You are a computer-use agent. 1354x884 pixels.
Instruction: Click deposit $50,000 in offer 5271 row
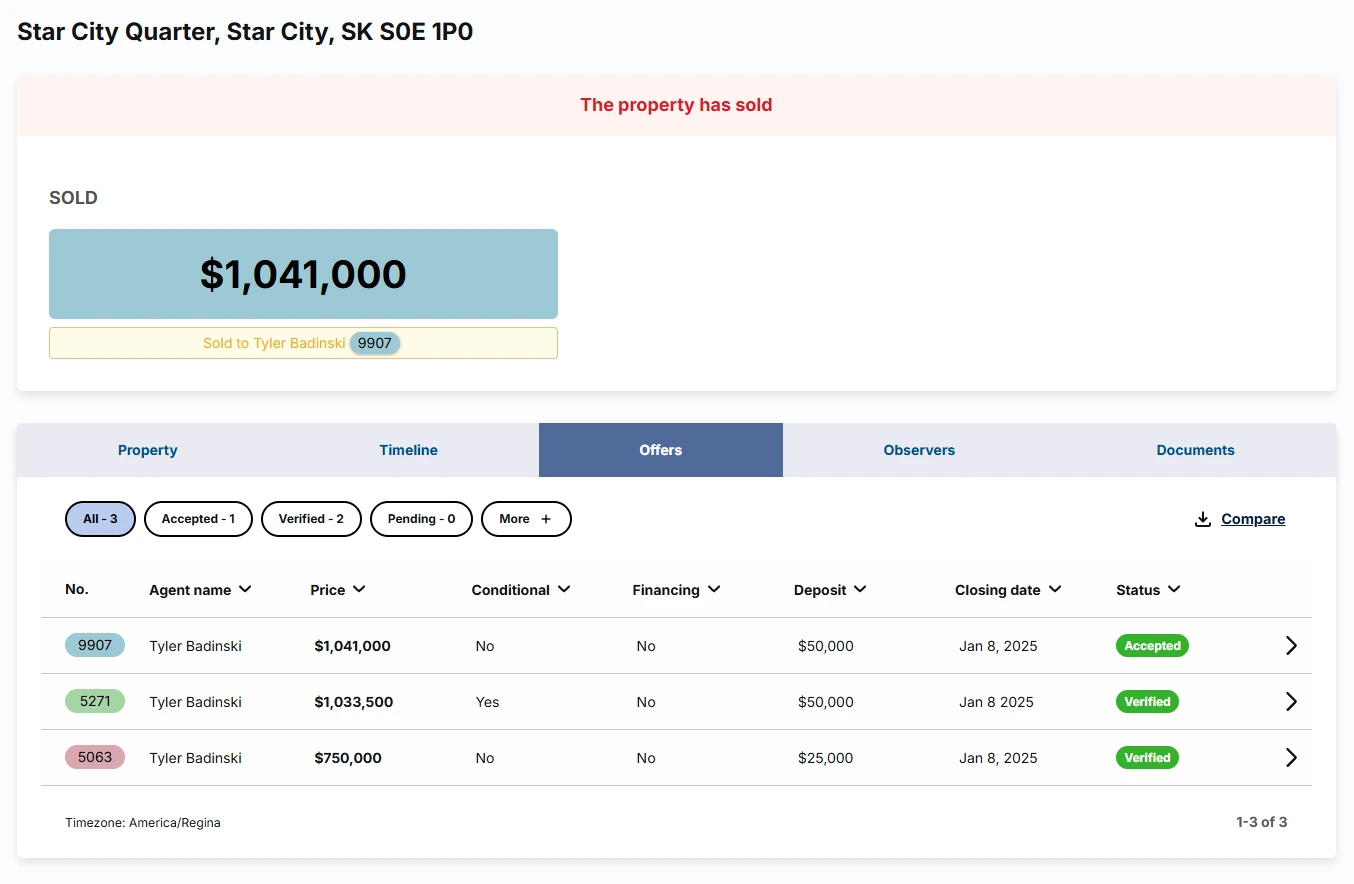pos(825,702)
